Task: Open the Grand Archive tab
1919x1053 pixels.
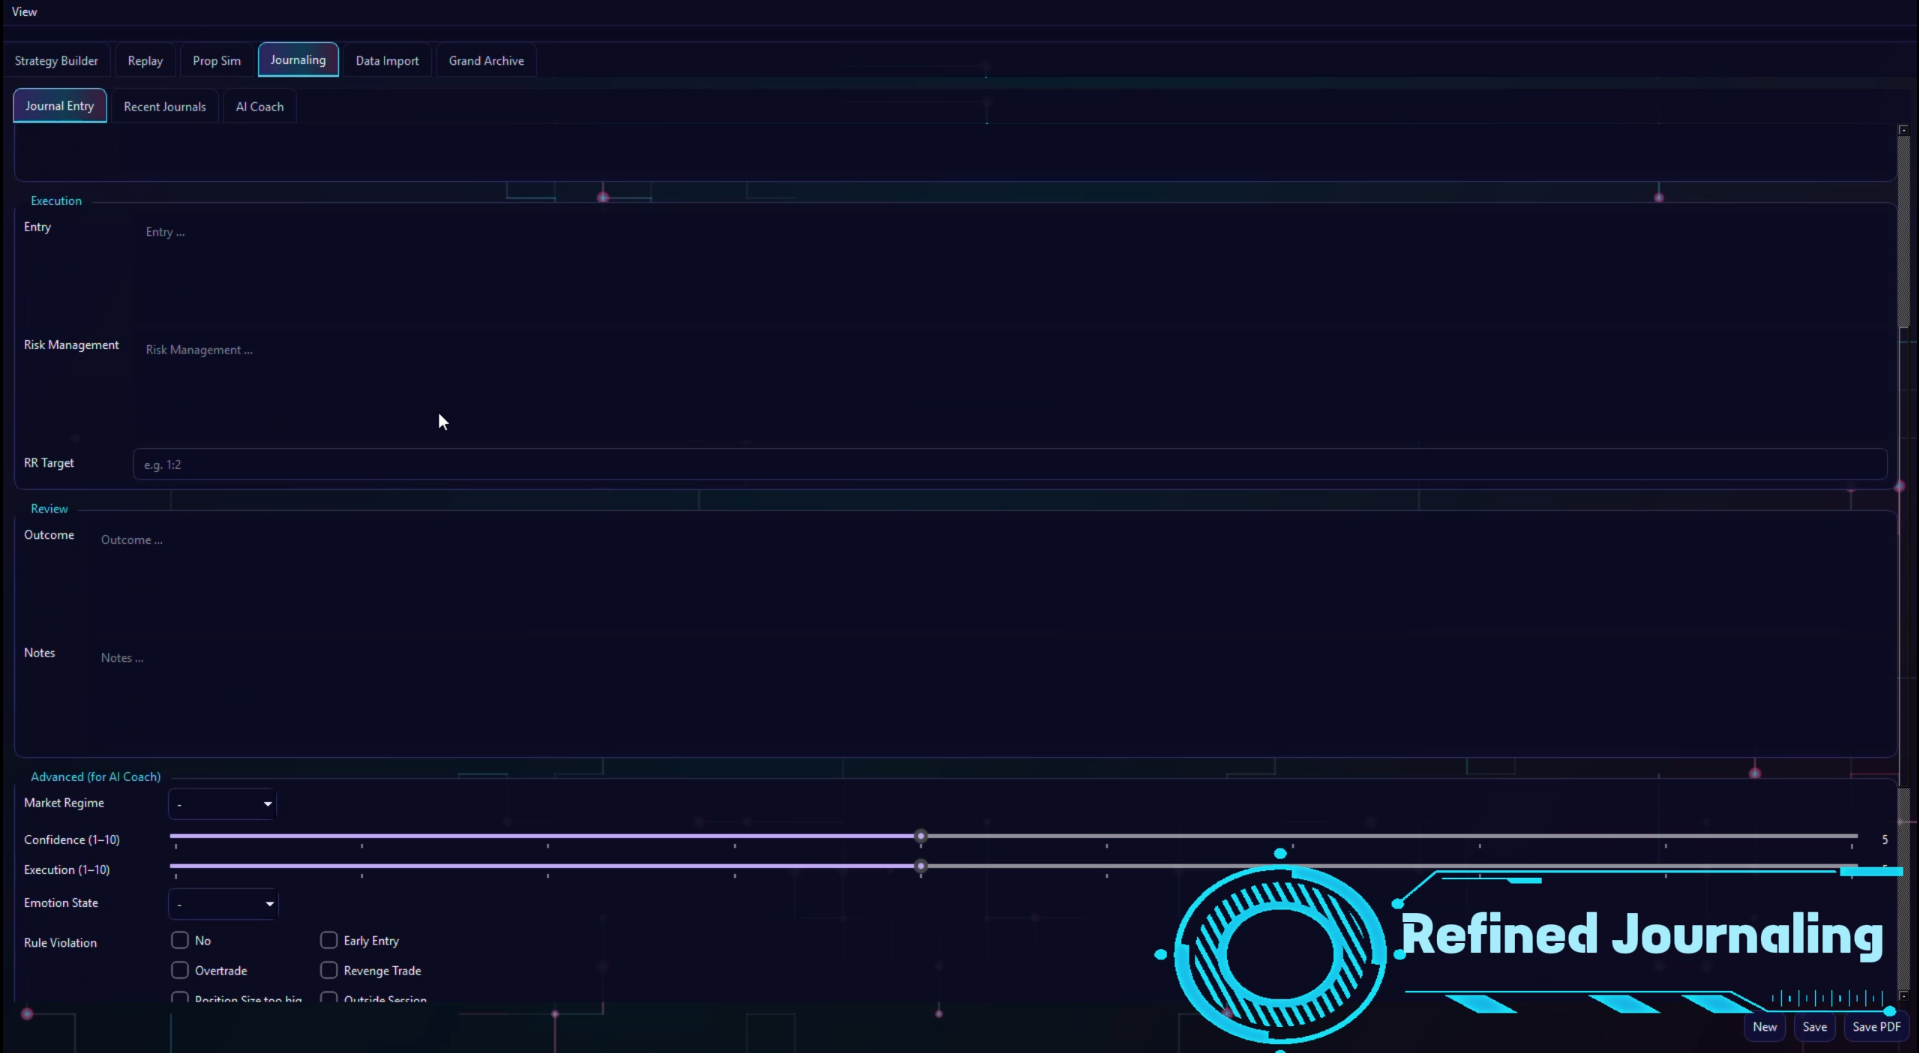Action: [x=486, y=61]
